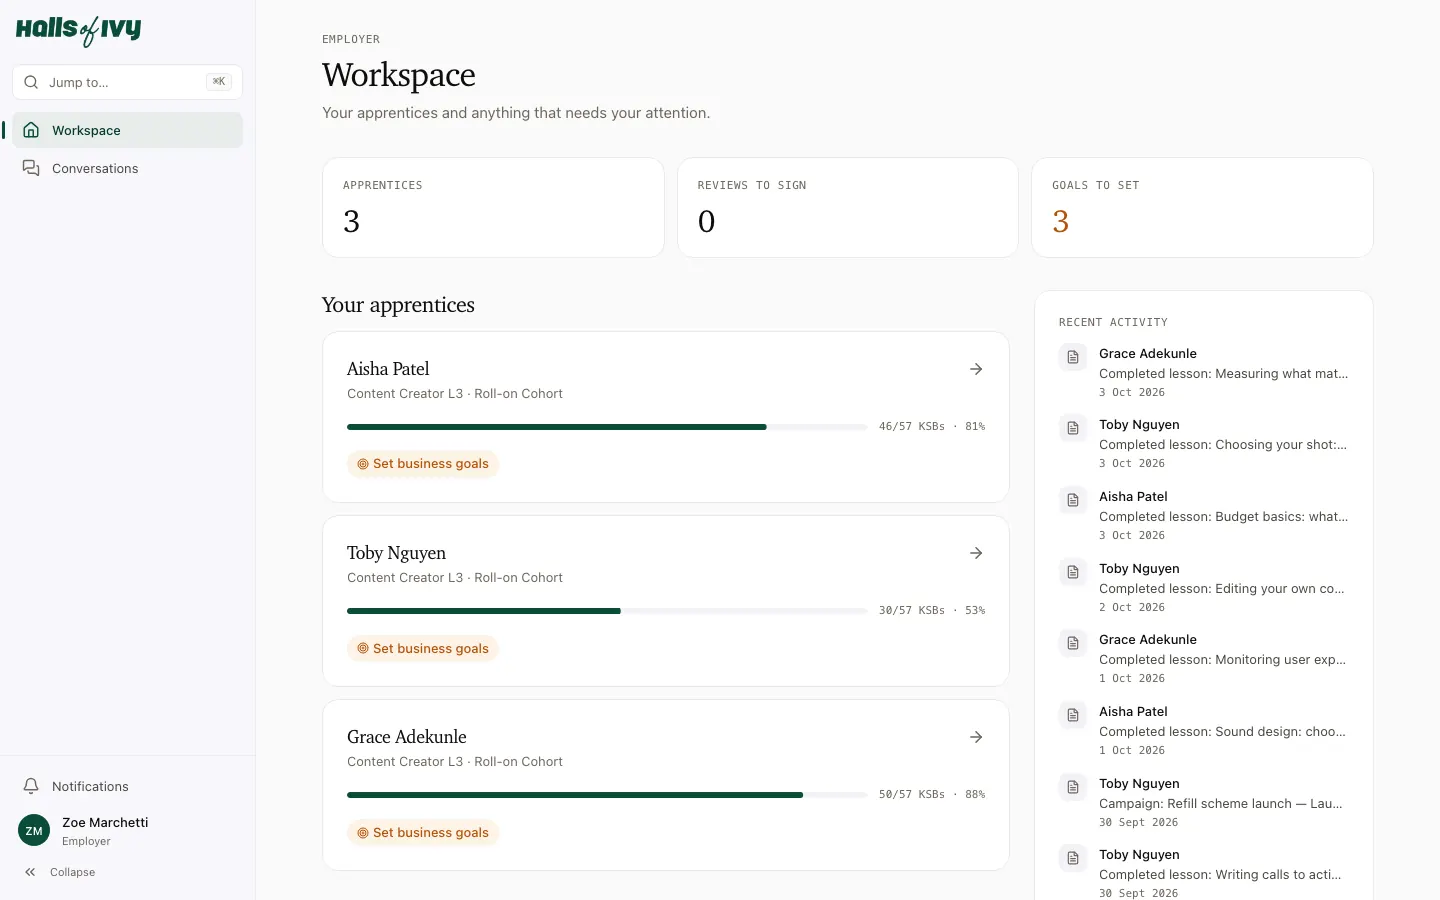The image size is (1440, 900).
Task: Click '50/57 KSBs · 88%' text
Action: (932, 794)
